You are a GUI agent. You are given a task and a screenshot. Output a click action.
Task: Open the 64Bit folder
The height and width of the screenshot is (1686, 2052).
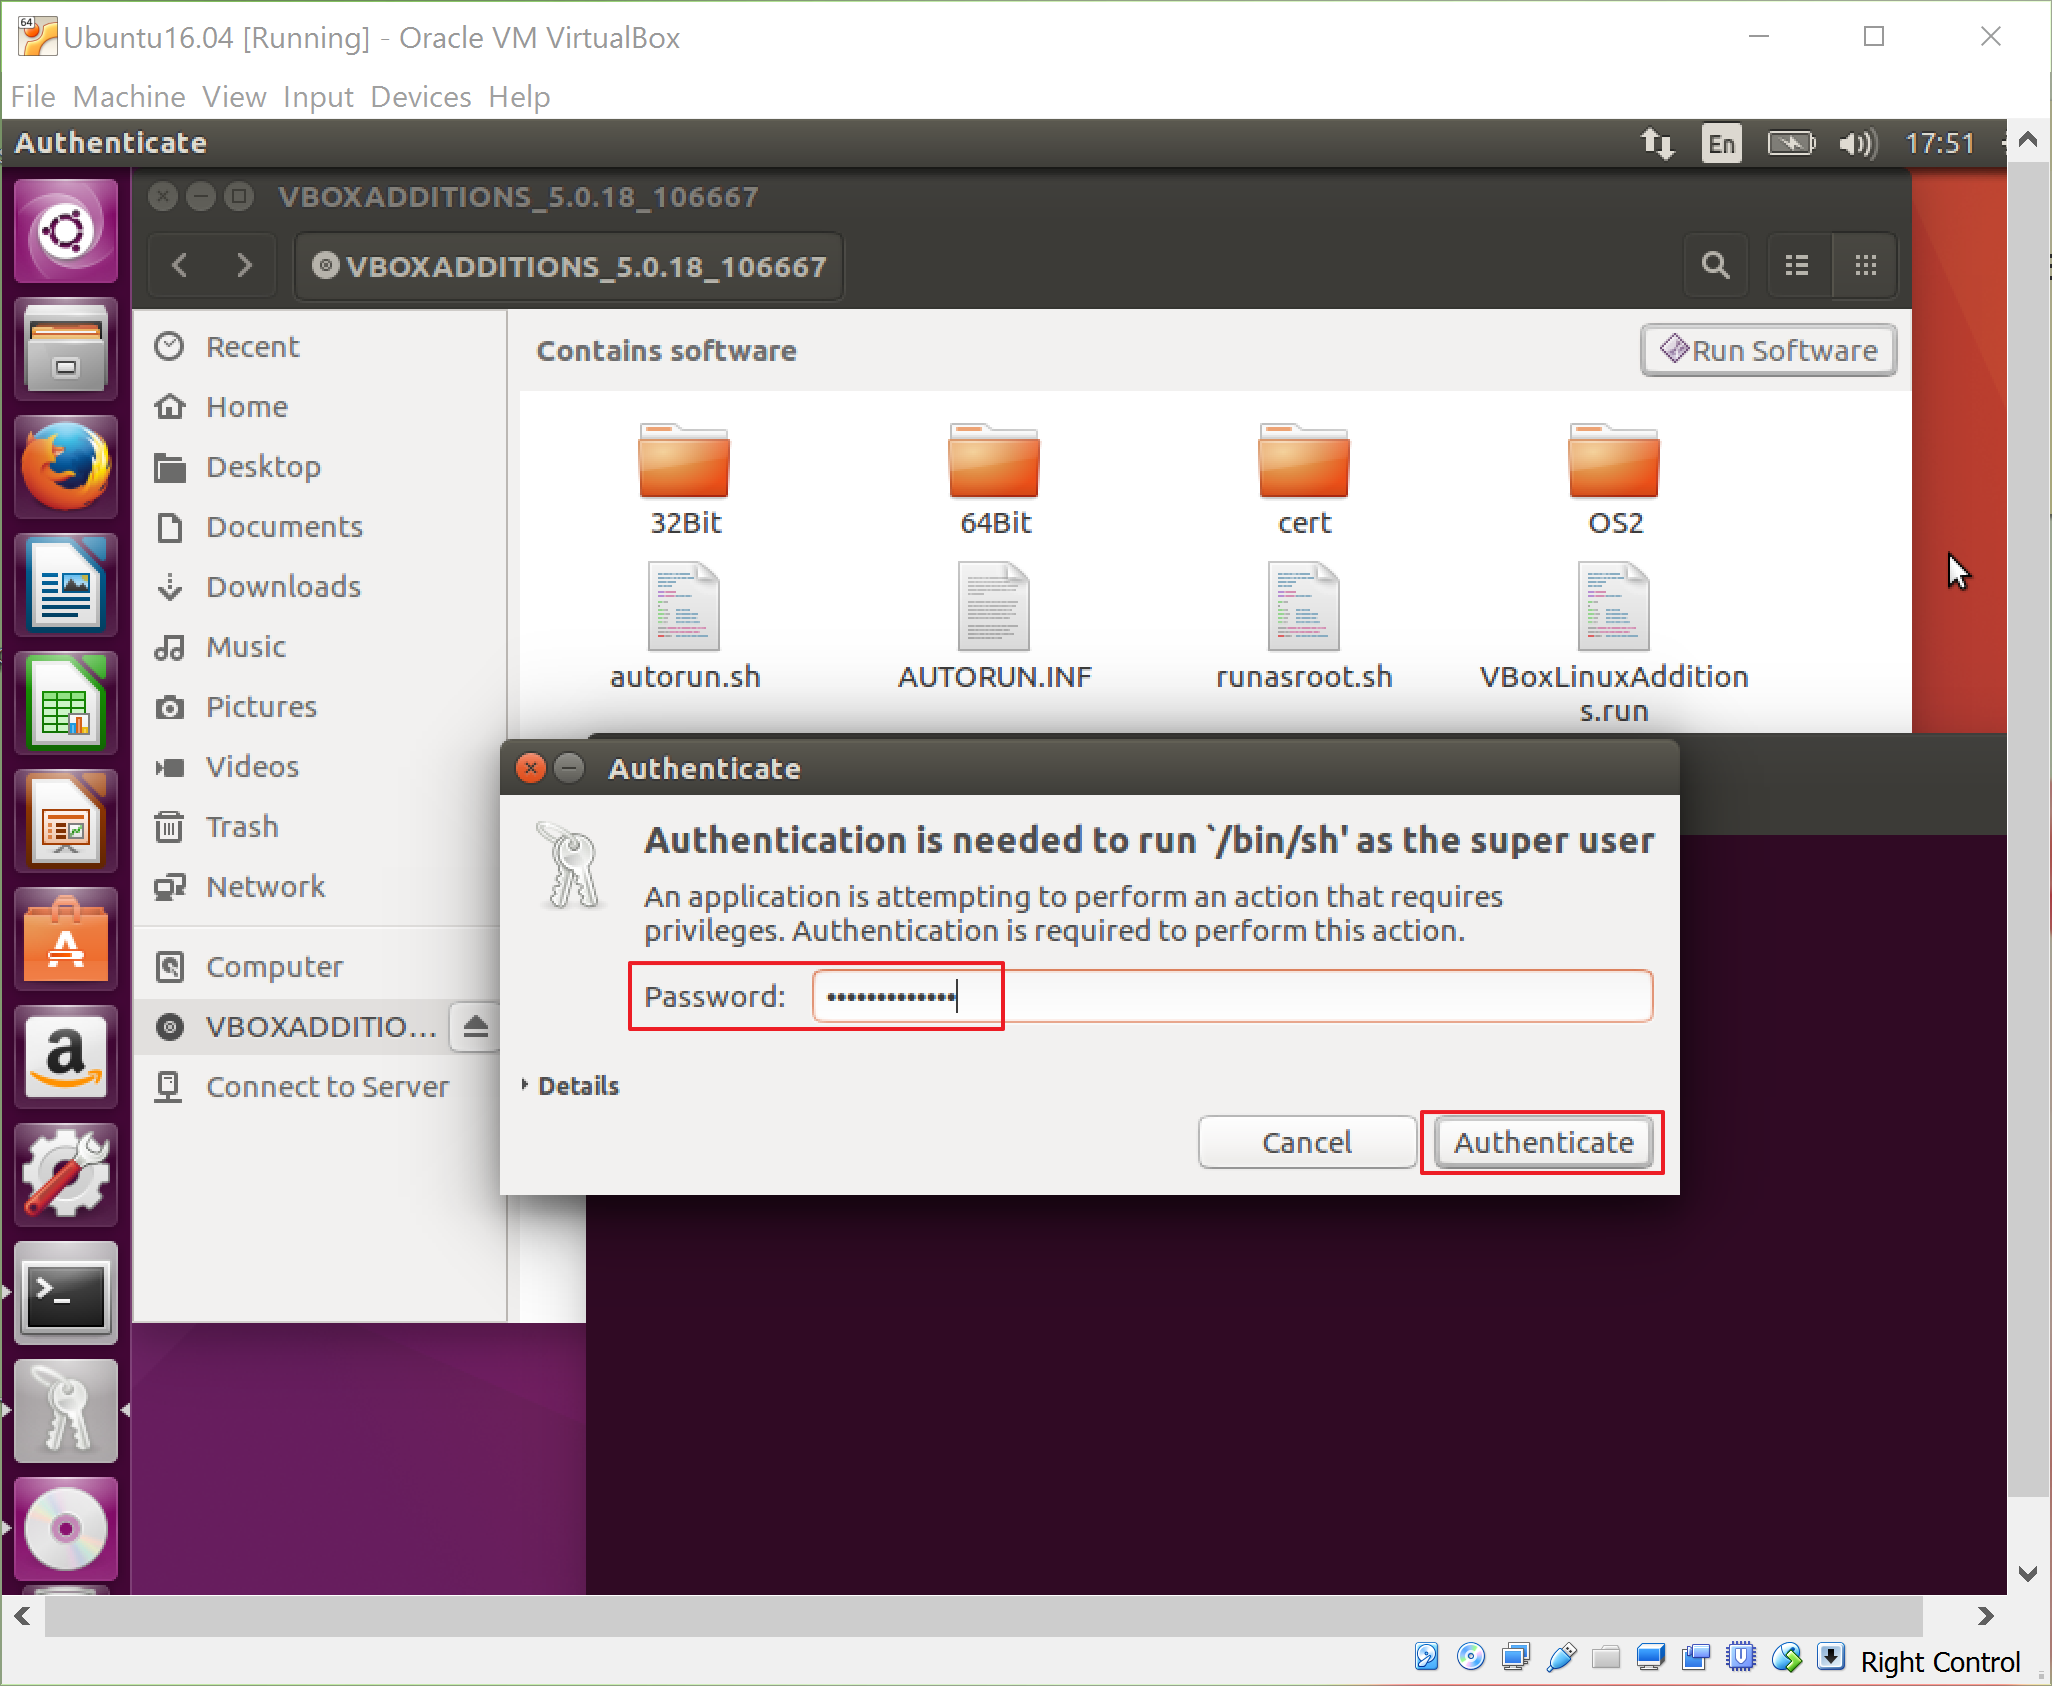tap(995, 480)
